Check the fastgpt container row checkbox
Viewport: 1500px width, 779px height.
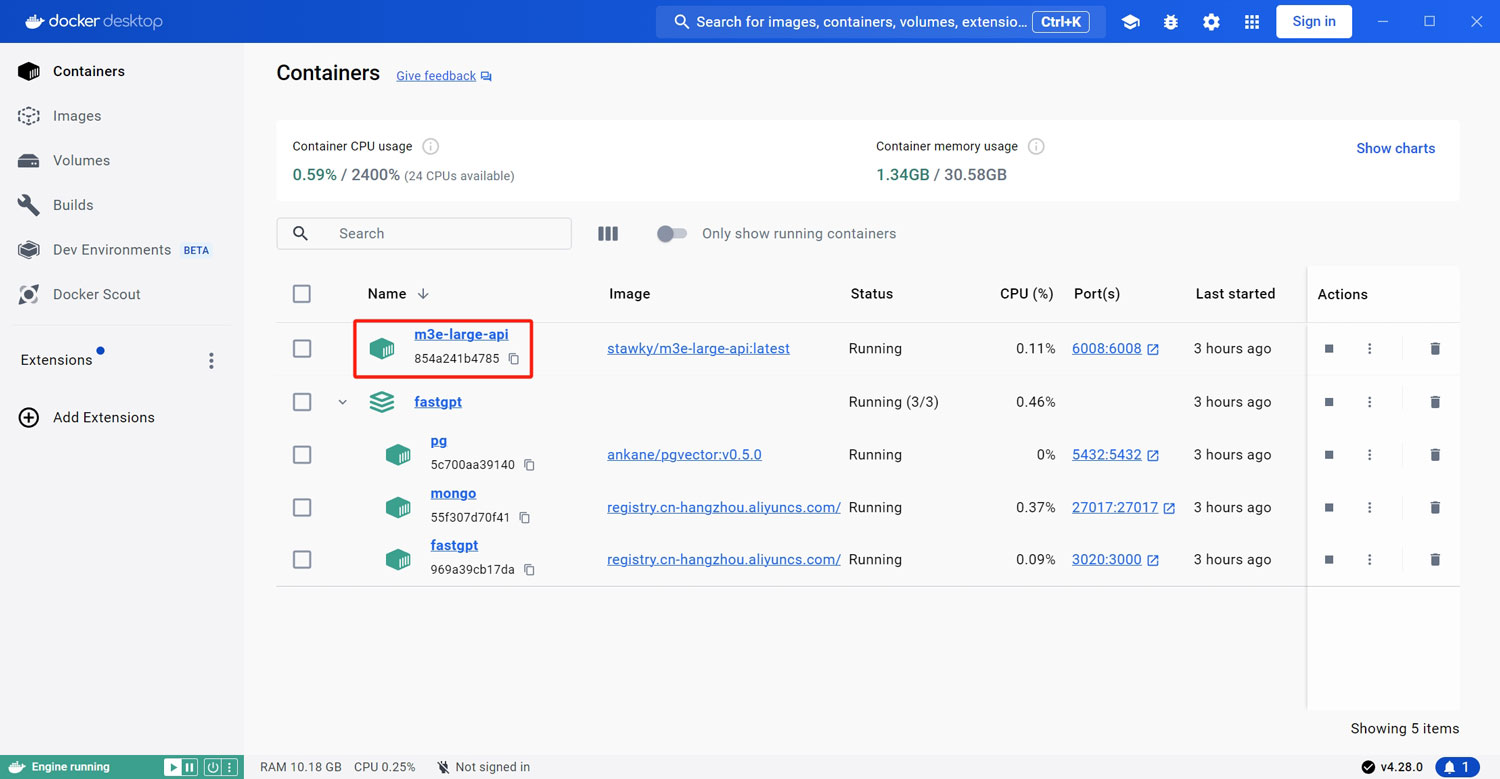click(x=302, y=560)
